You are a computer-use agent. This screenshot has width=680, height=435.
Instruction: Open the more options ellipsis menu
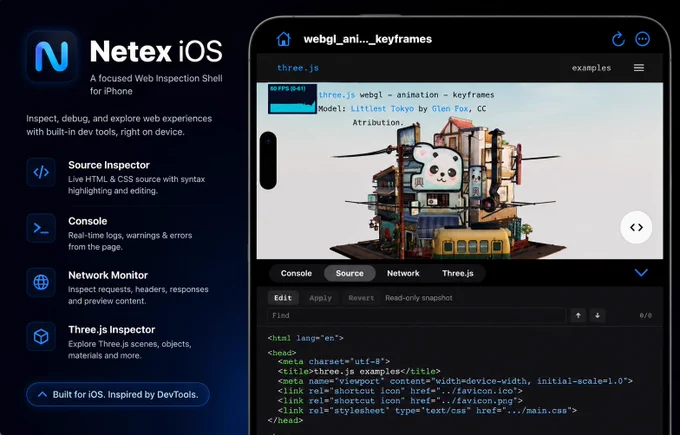pyautogui.click(x=642, y=39)
